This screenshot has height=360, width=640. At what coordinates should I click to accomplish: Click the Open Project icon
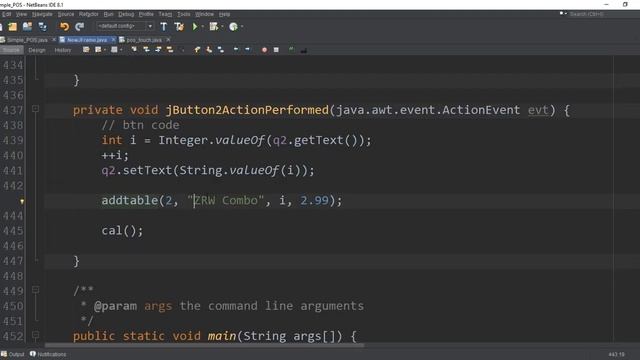[x=27, y=27]
